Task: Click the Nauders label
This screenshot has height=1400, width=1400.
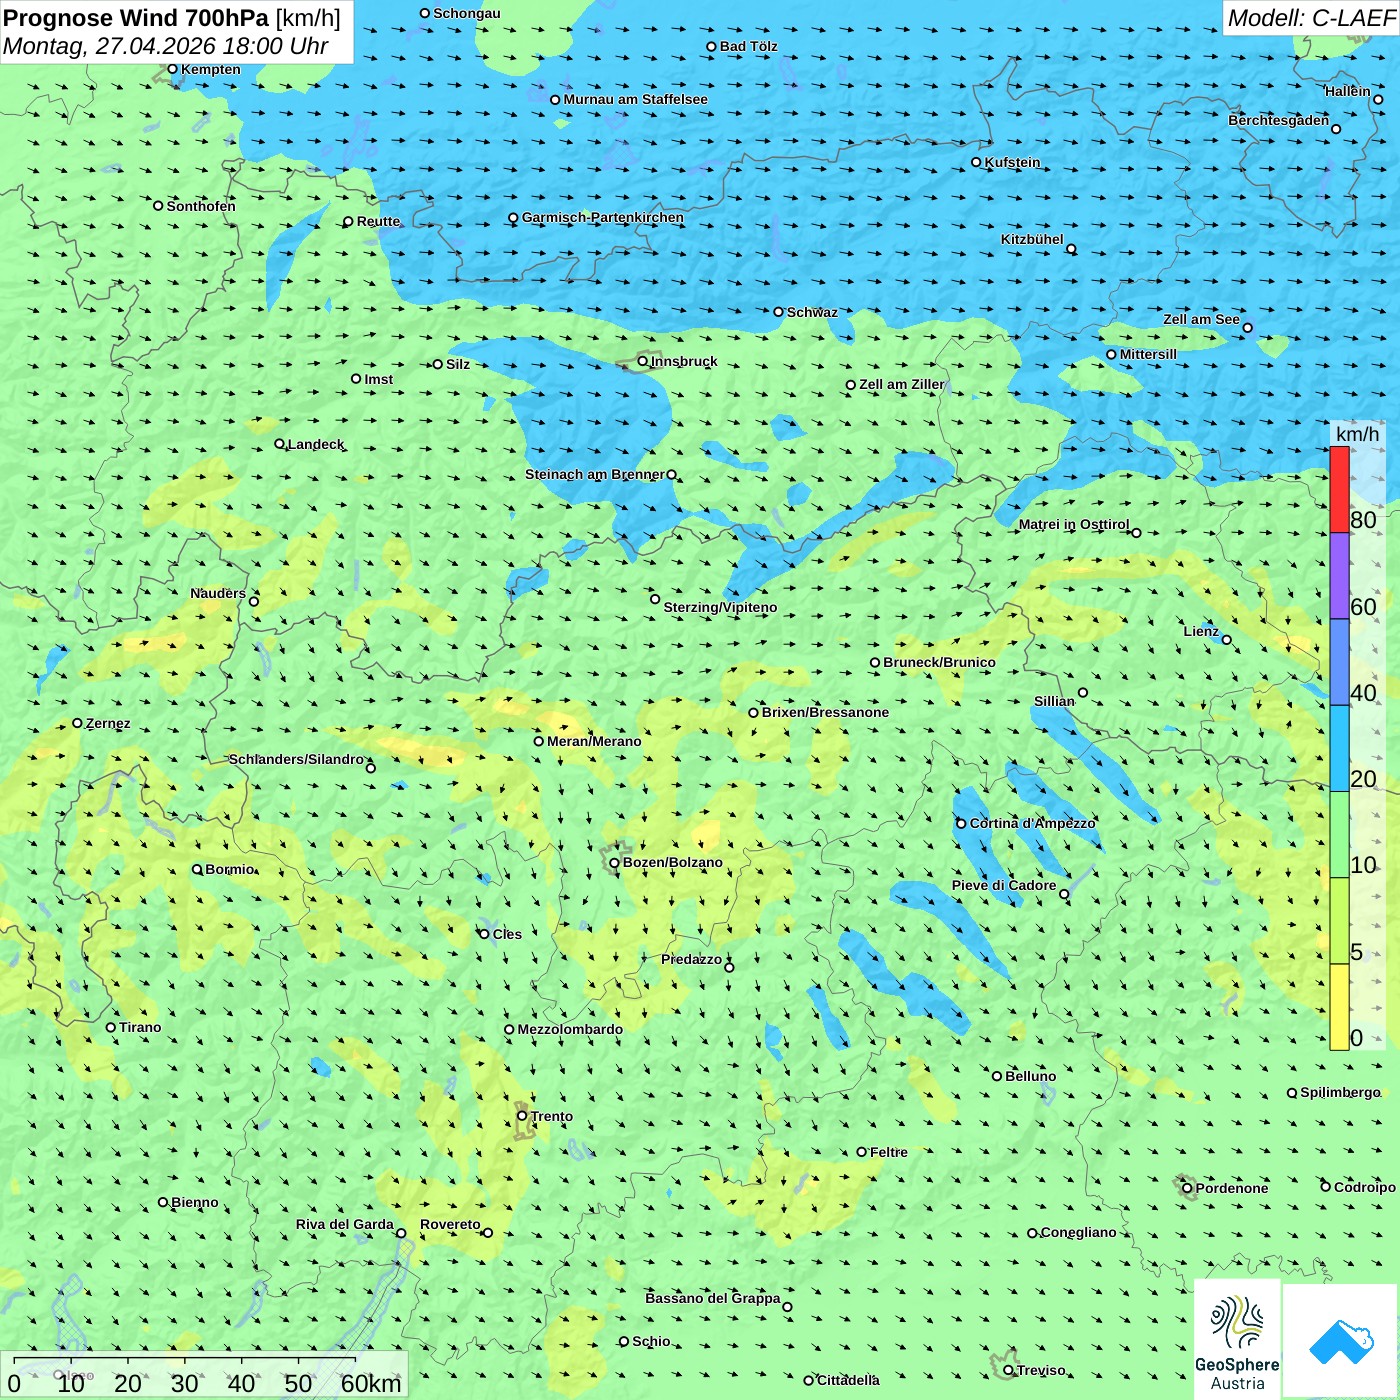Action: coord(218,593)
